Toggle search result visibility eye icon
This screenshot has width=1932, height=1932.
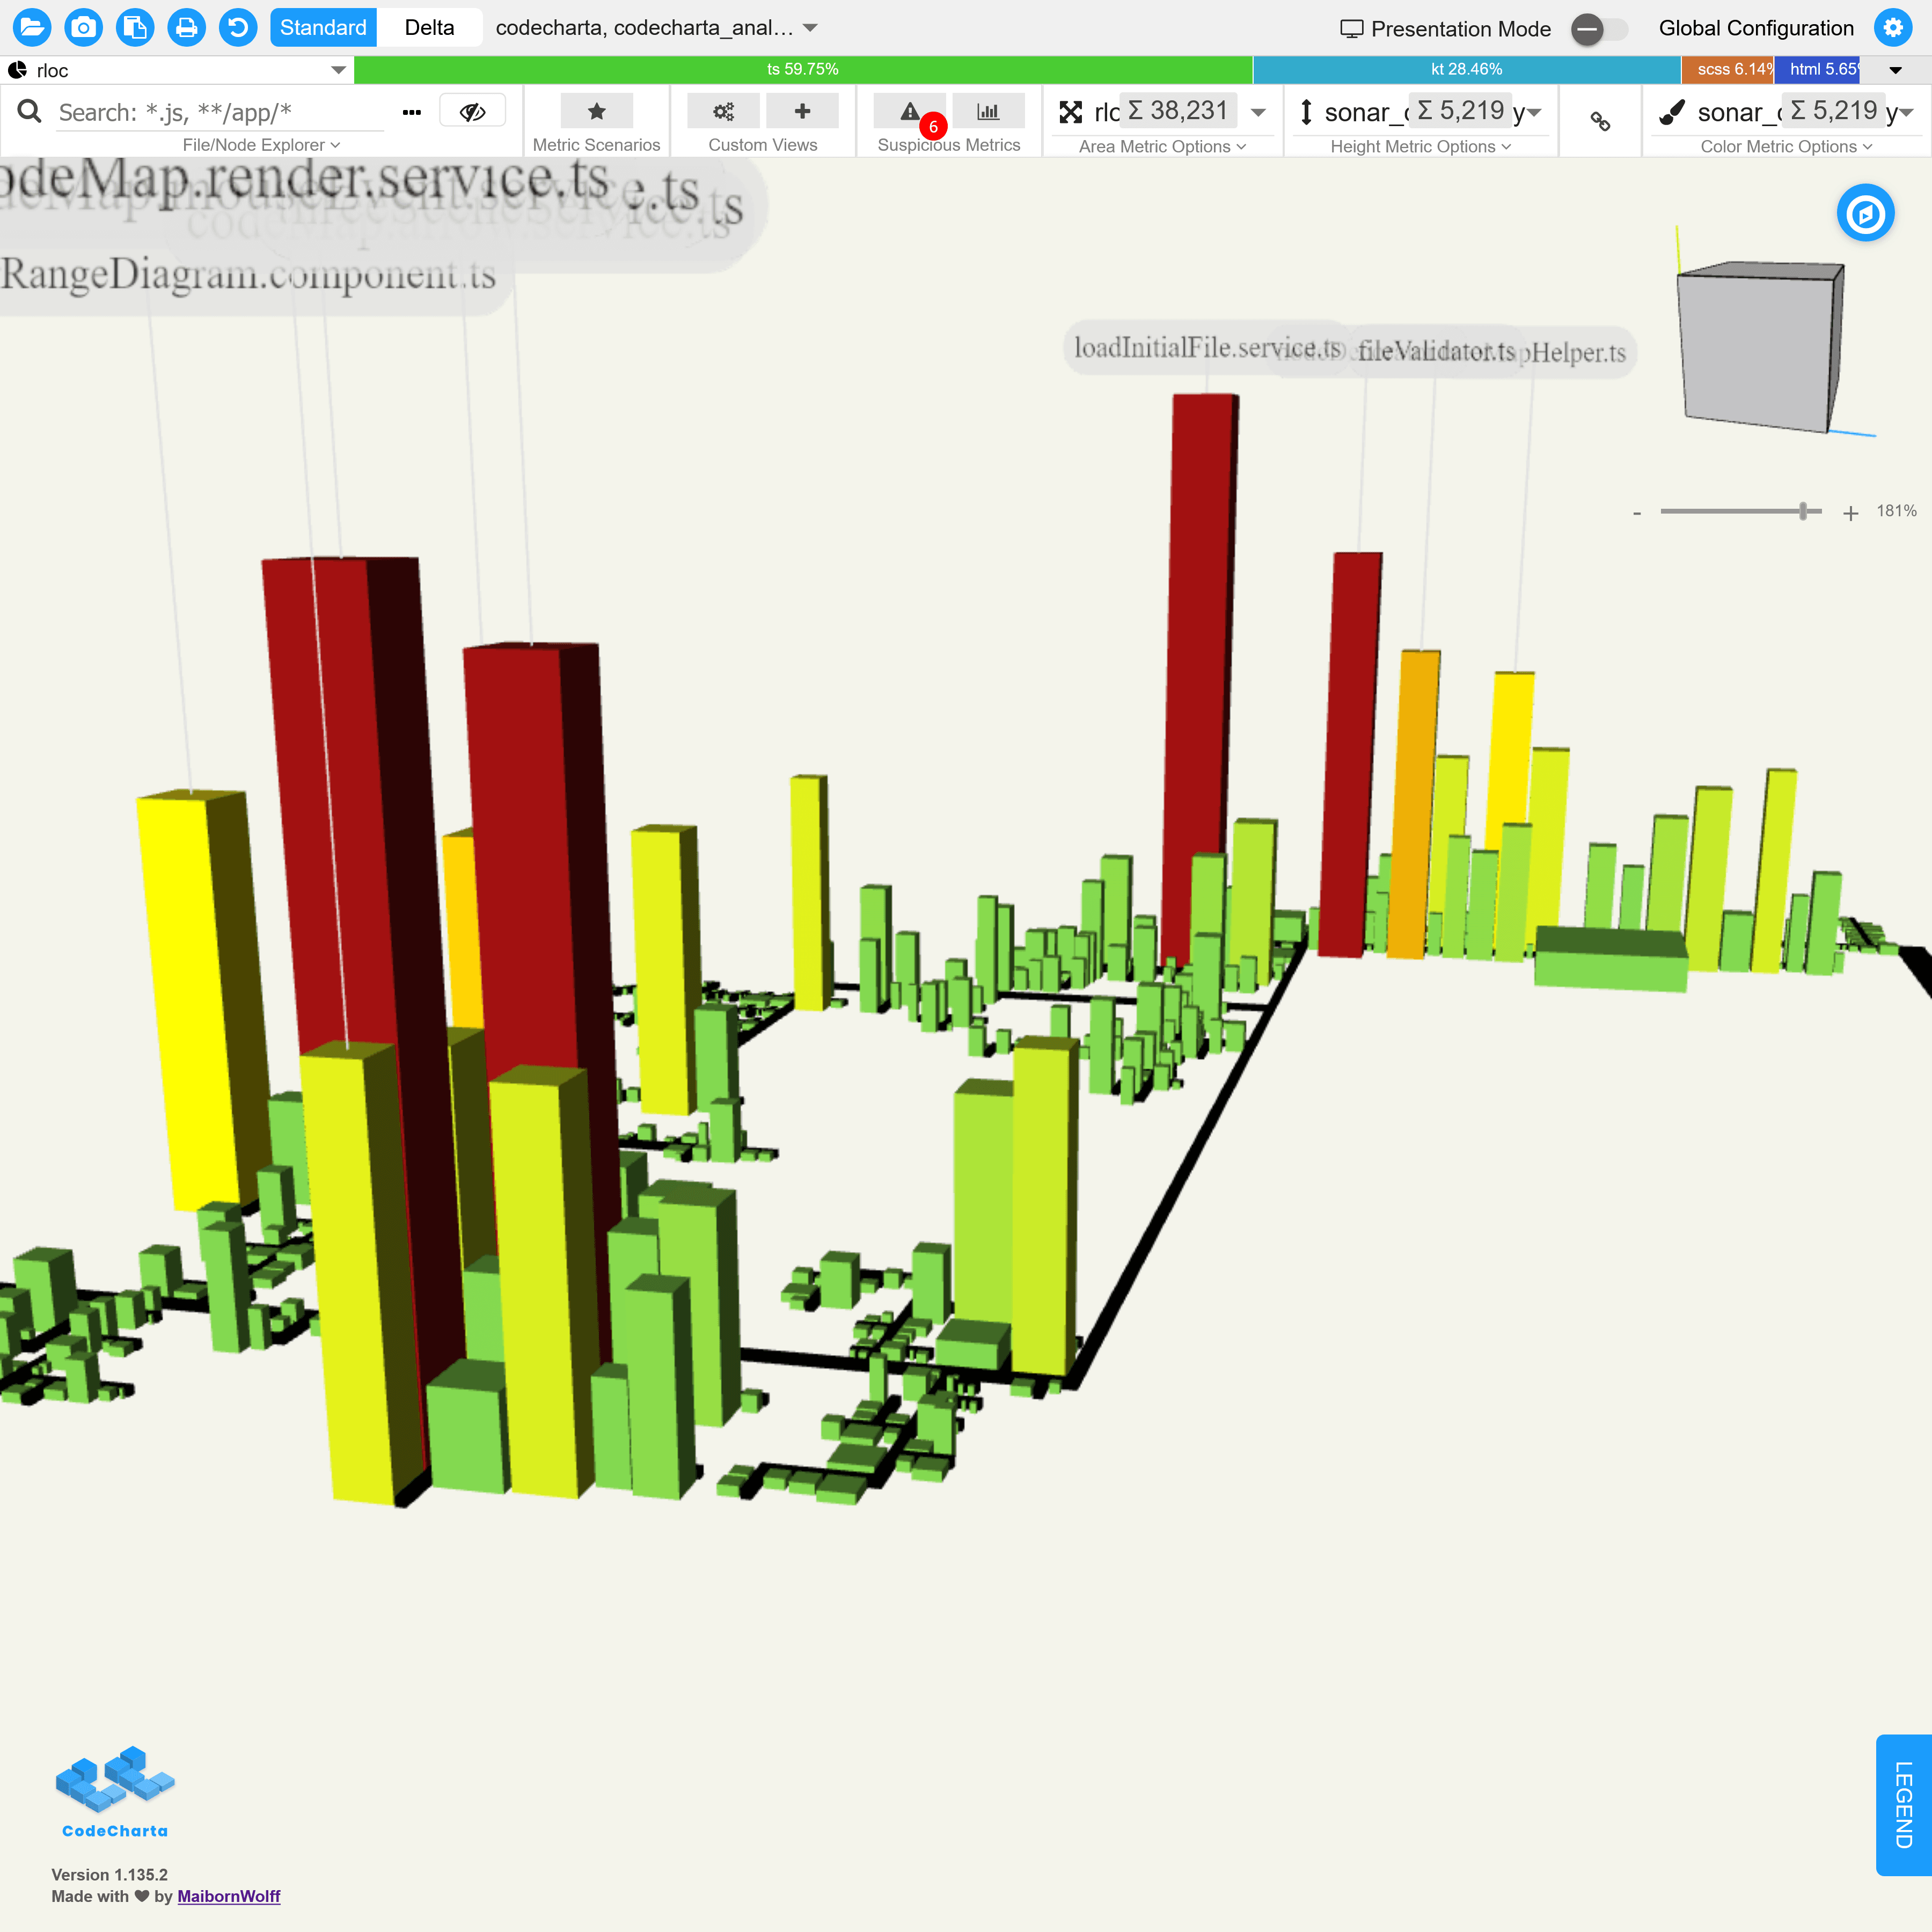point(473,110)
